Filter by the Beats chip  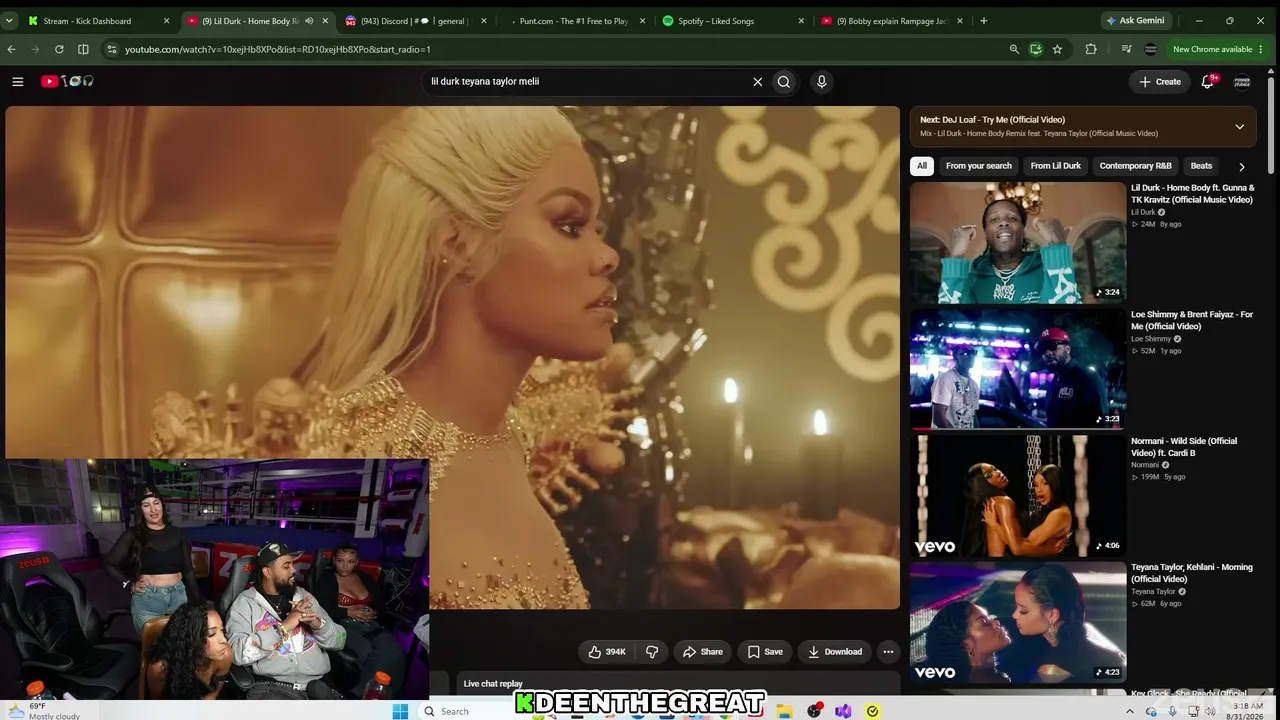[1201, 166]
